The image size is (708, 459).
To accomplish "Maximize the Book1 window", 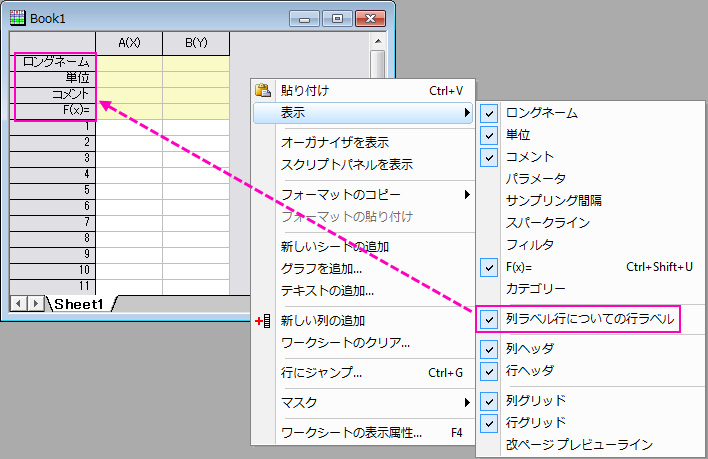I will pos(337,19).
